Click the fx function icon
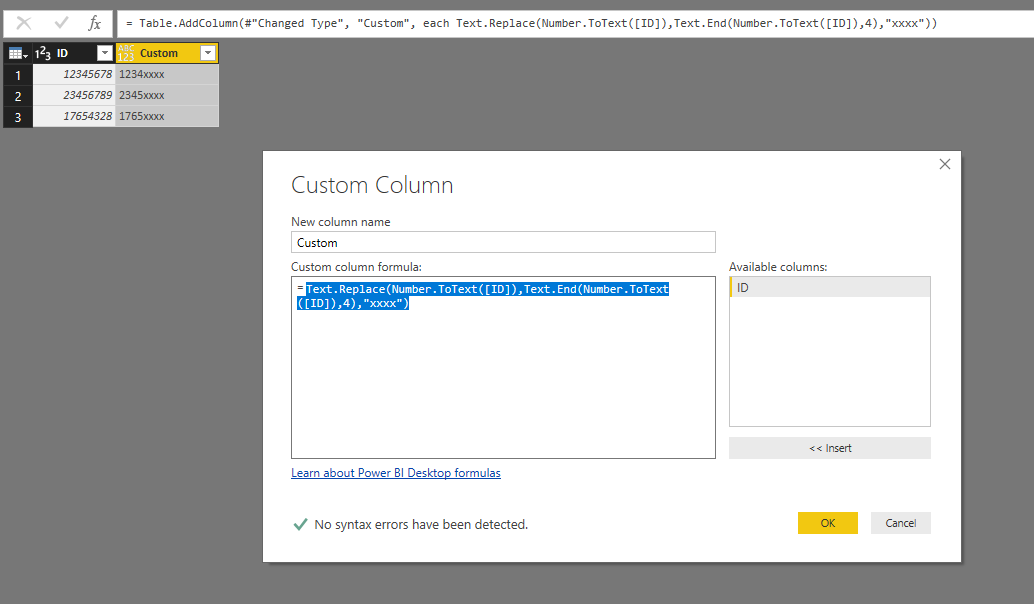 pyautogui.click(x=95, y=23)
